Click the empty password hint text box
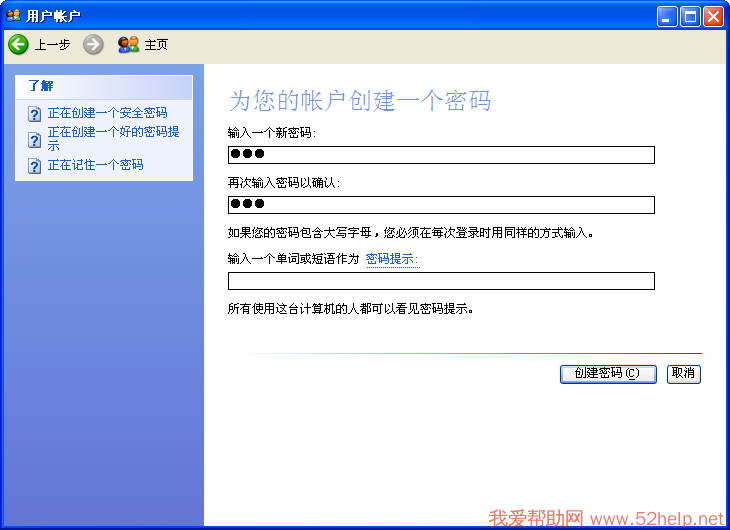Screen dimensions: 730x530 tap(441, 281)
